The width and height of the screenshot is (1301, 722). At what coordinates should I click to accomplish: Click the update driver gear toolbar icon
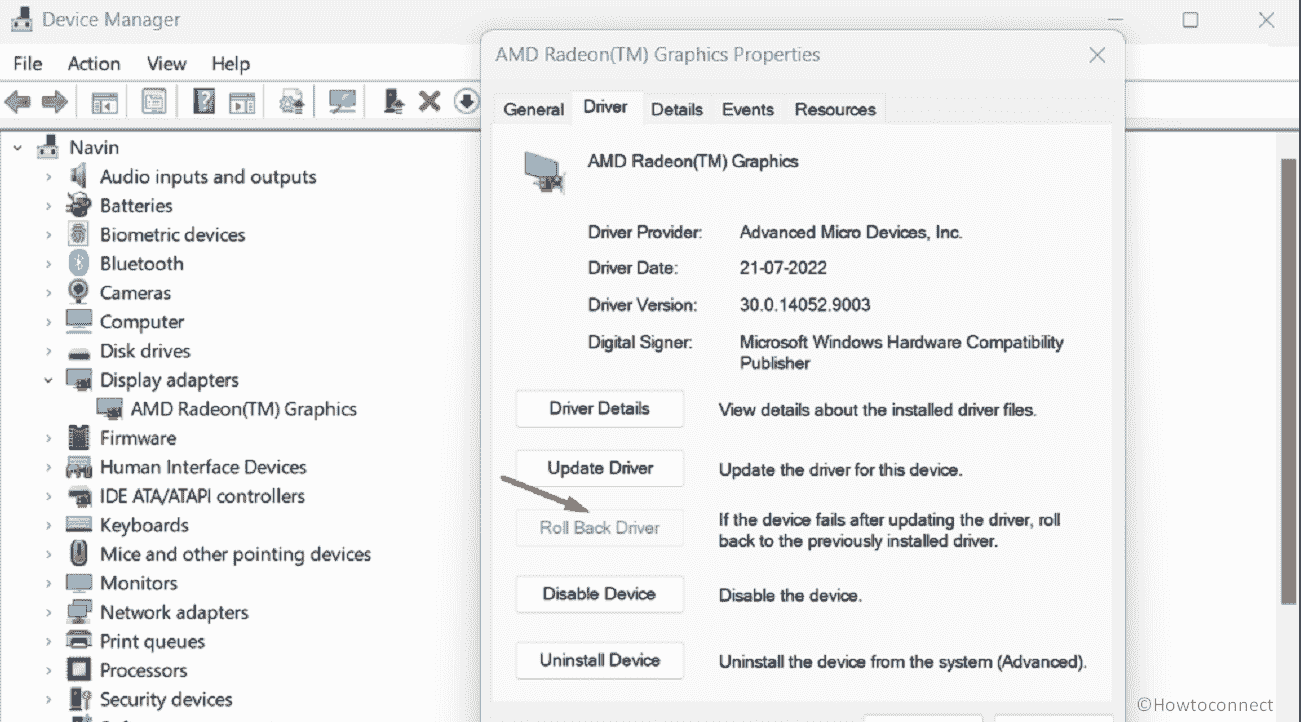tap(292, 101)
